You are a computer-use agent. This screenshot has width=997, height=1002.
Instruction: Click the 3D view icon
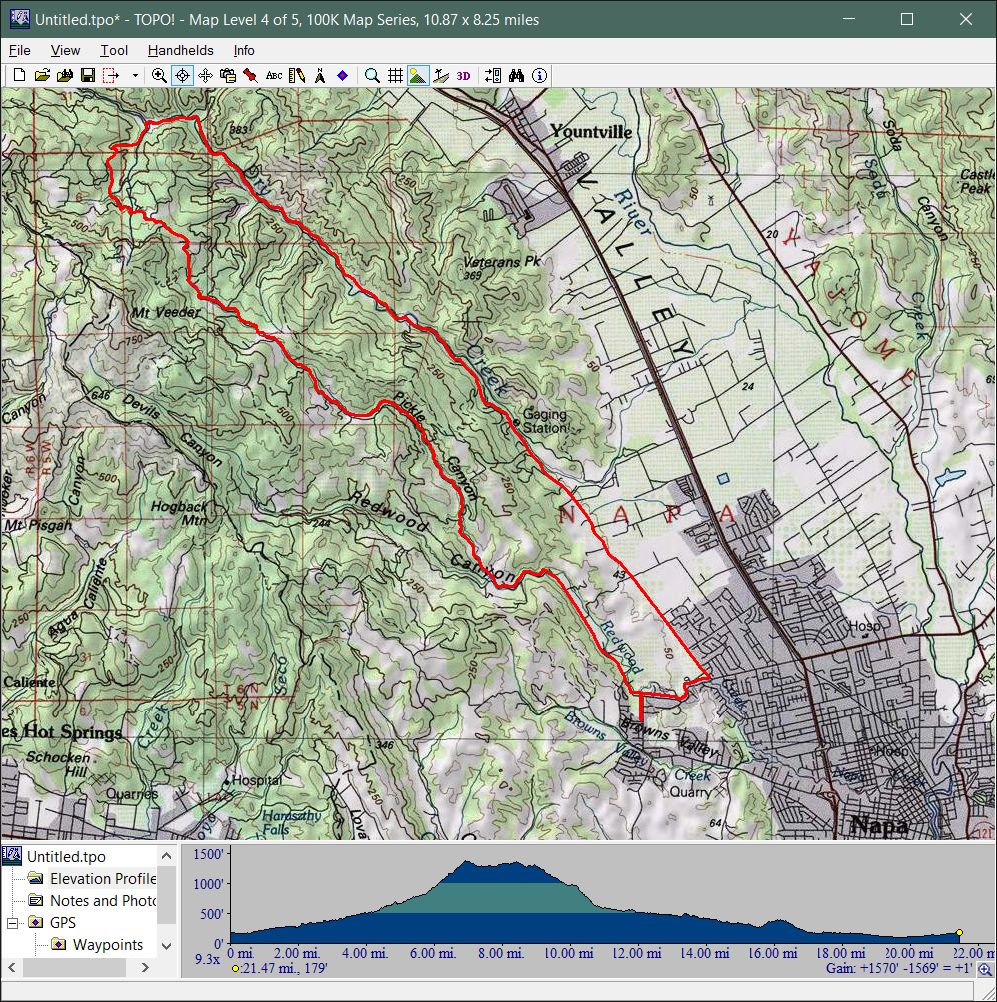(464, 75)
